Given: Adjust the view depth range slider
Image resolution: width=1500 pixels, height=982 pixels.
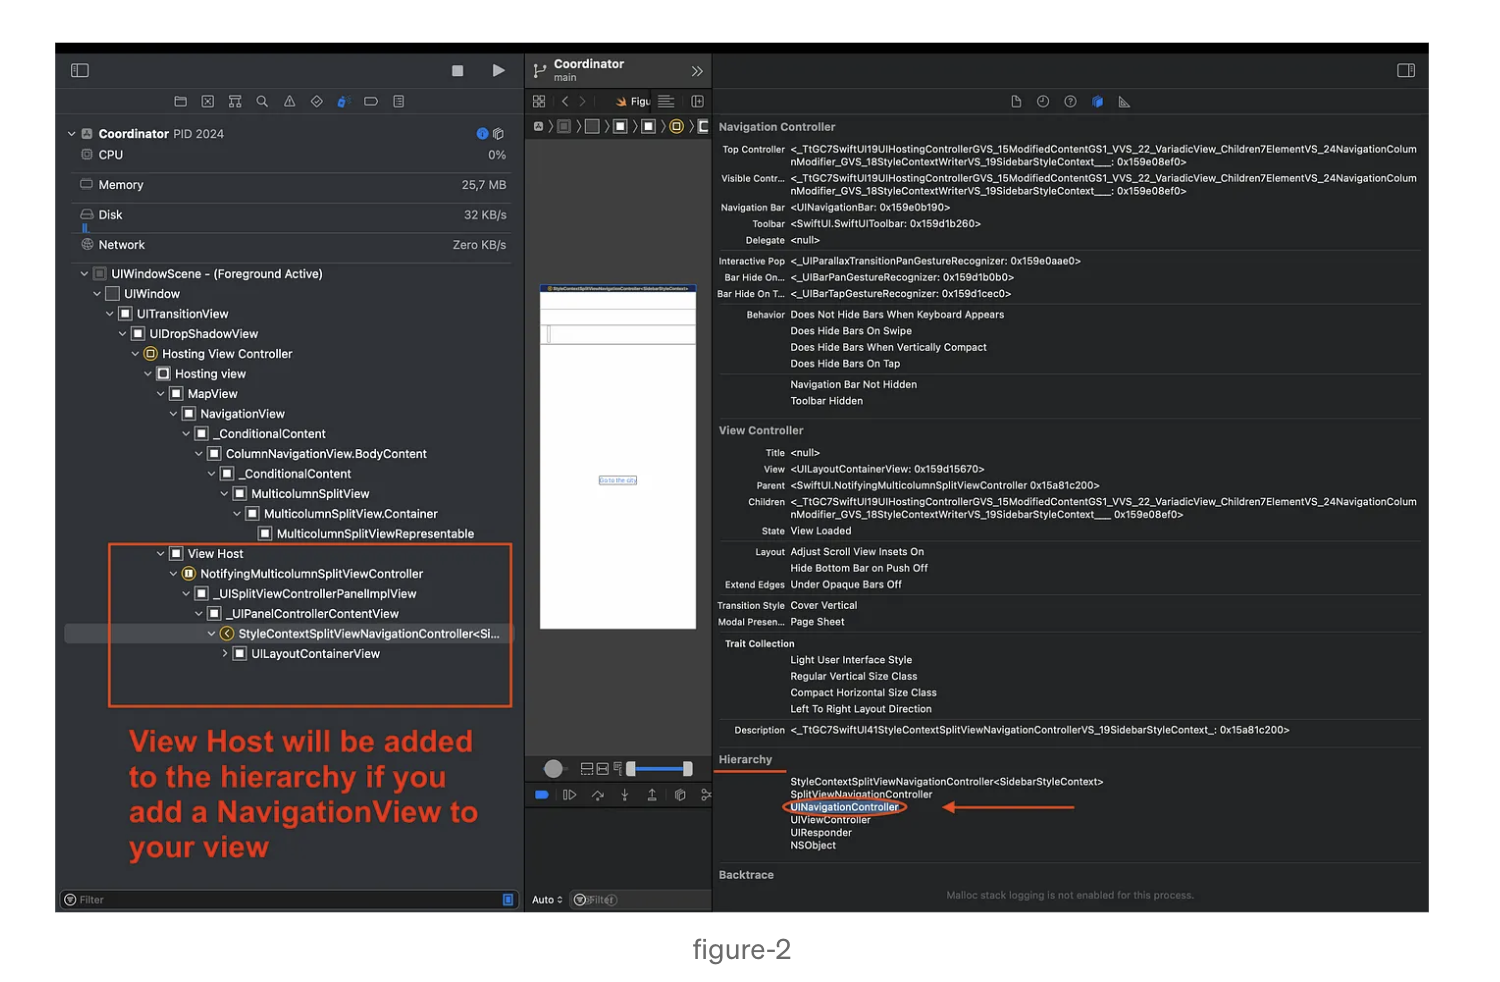Looking at the screenshot, I should (658, 768).
